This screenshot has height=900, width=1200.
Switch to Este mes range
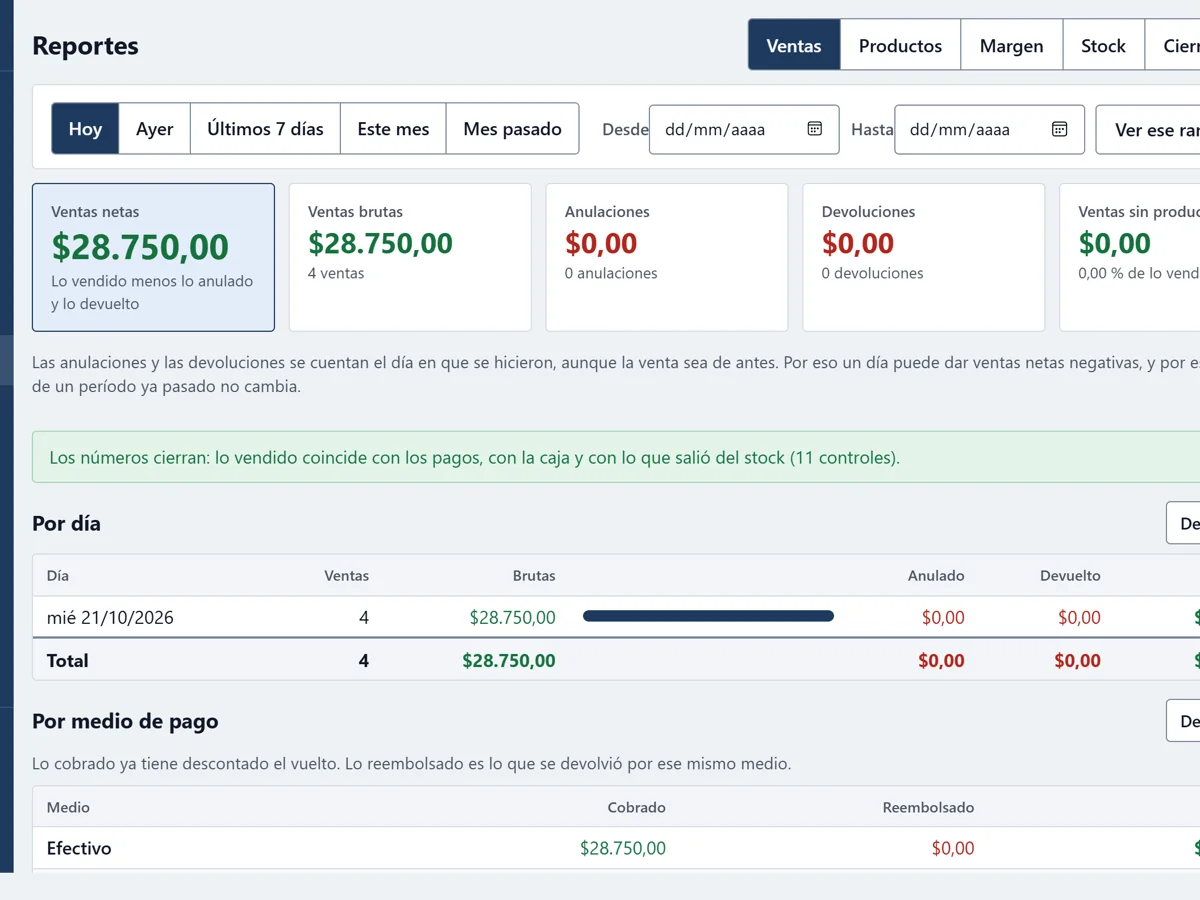click(393, 129)
